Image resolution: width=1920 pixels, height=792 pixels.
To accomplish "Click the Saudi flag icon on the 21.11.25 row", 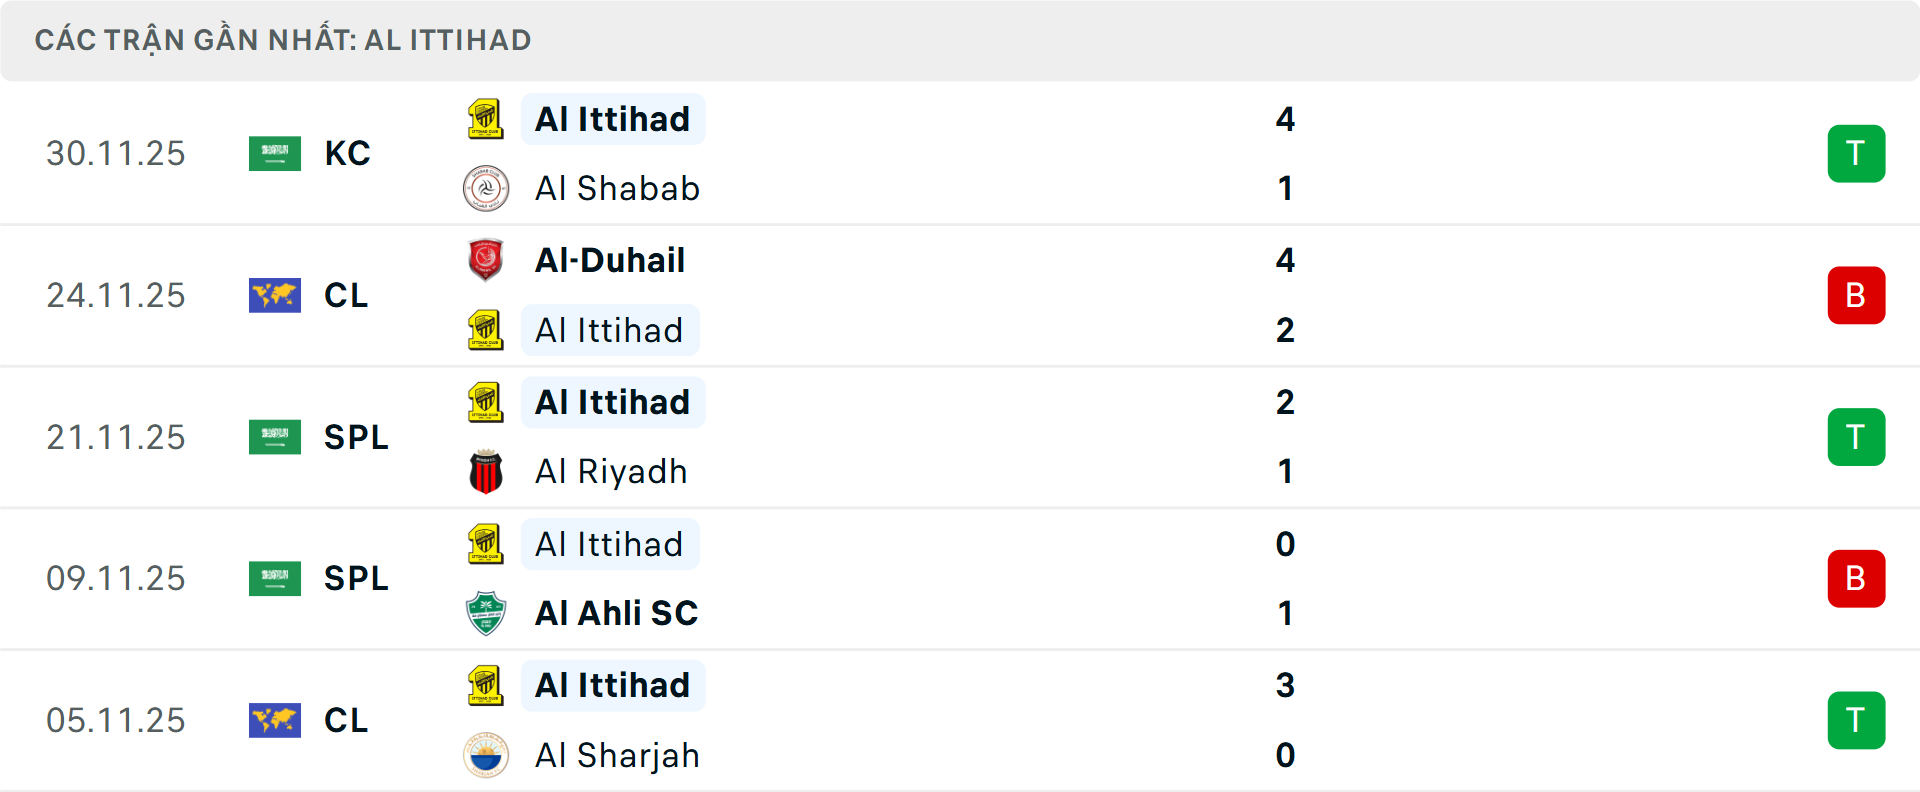I will (x=275, y=437).
